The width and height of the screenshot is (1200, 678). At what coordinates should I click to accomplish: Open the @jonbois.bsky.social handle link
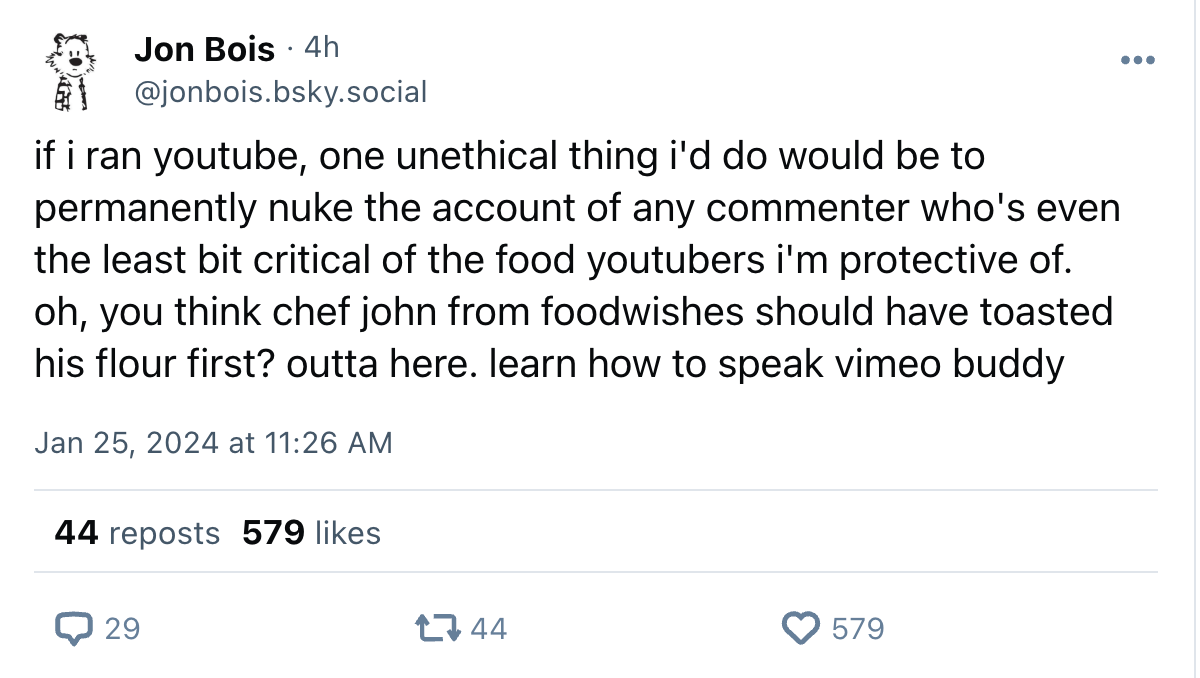tap(280, 92)
